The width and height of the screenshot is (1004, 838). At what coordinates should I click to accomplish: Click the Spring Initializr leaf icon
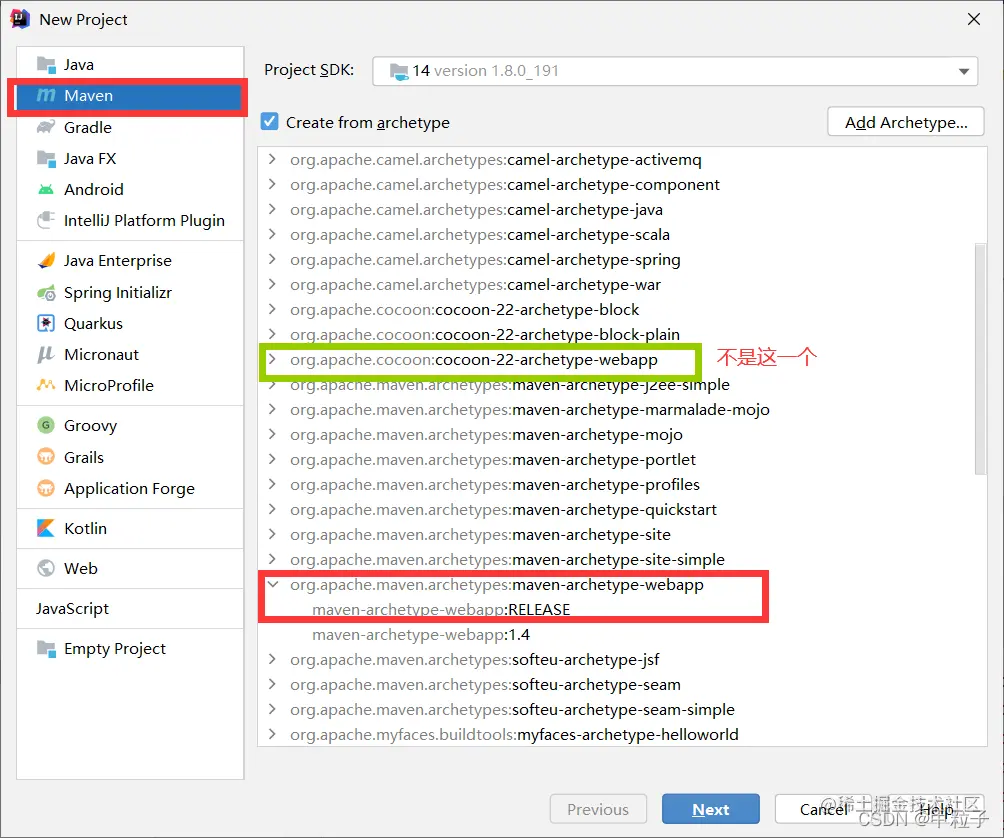(46, 293)
